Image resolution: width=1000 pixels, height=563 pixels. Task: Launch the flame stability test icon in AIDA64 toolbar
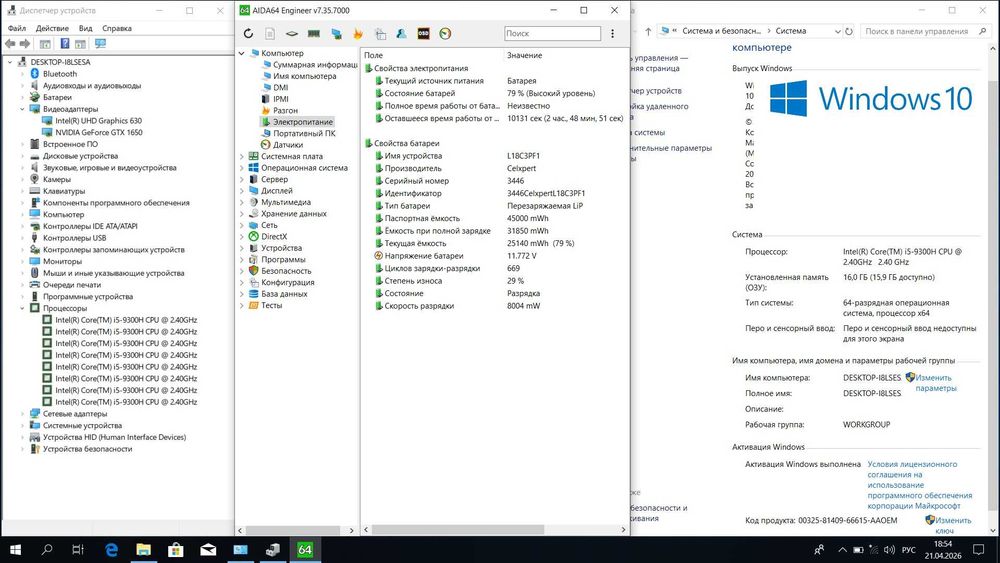click(x=358, y=34)
